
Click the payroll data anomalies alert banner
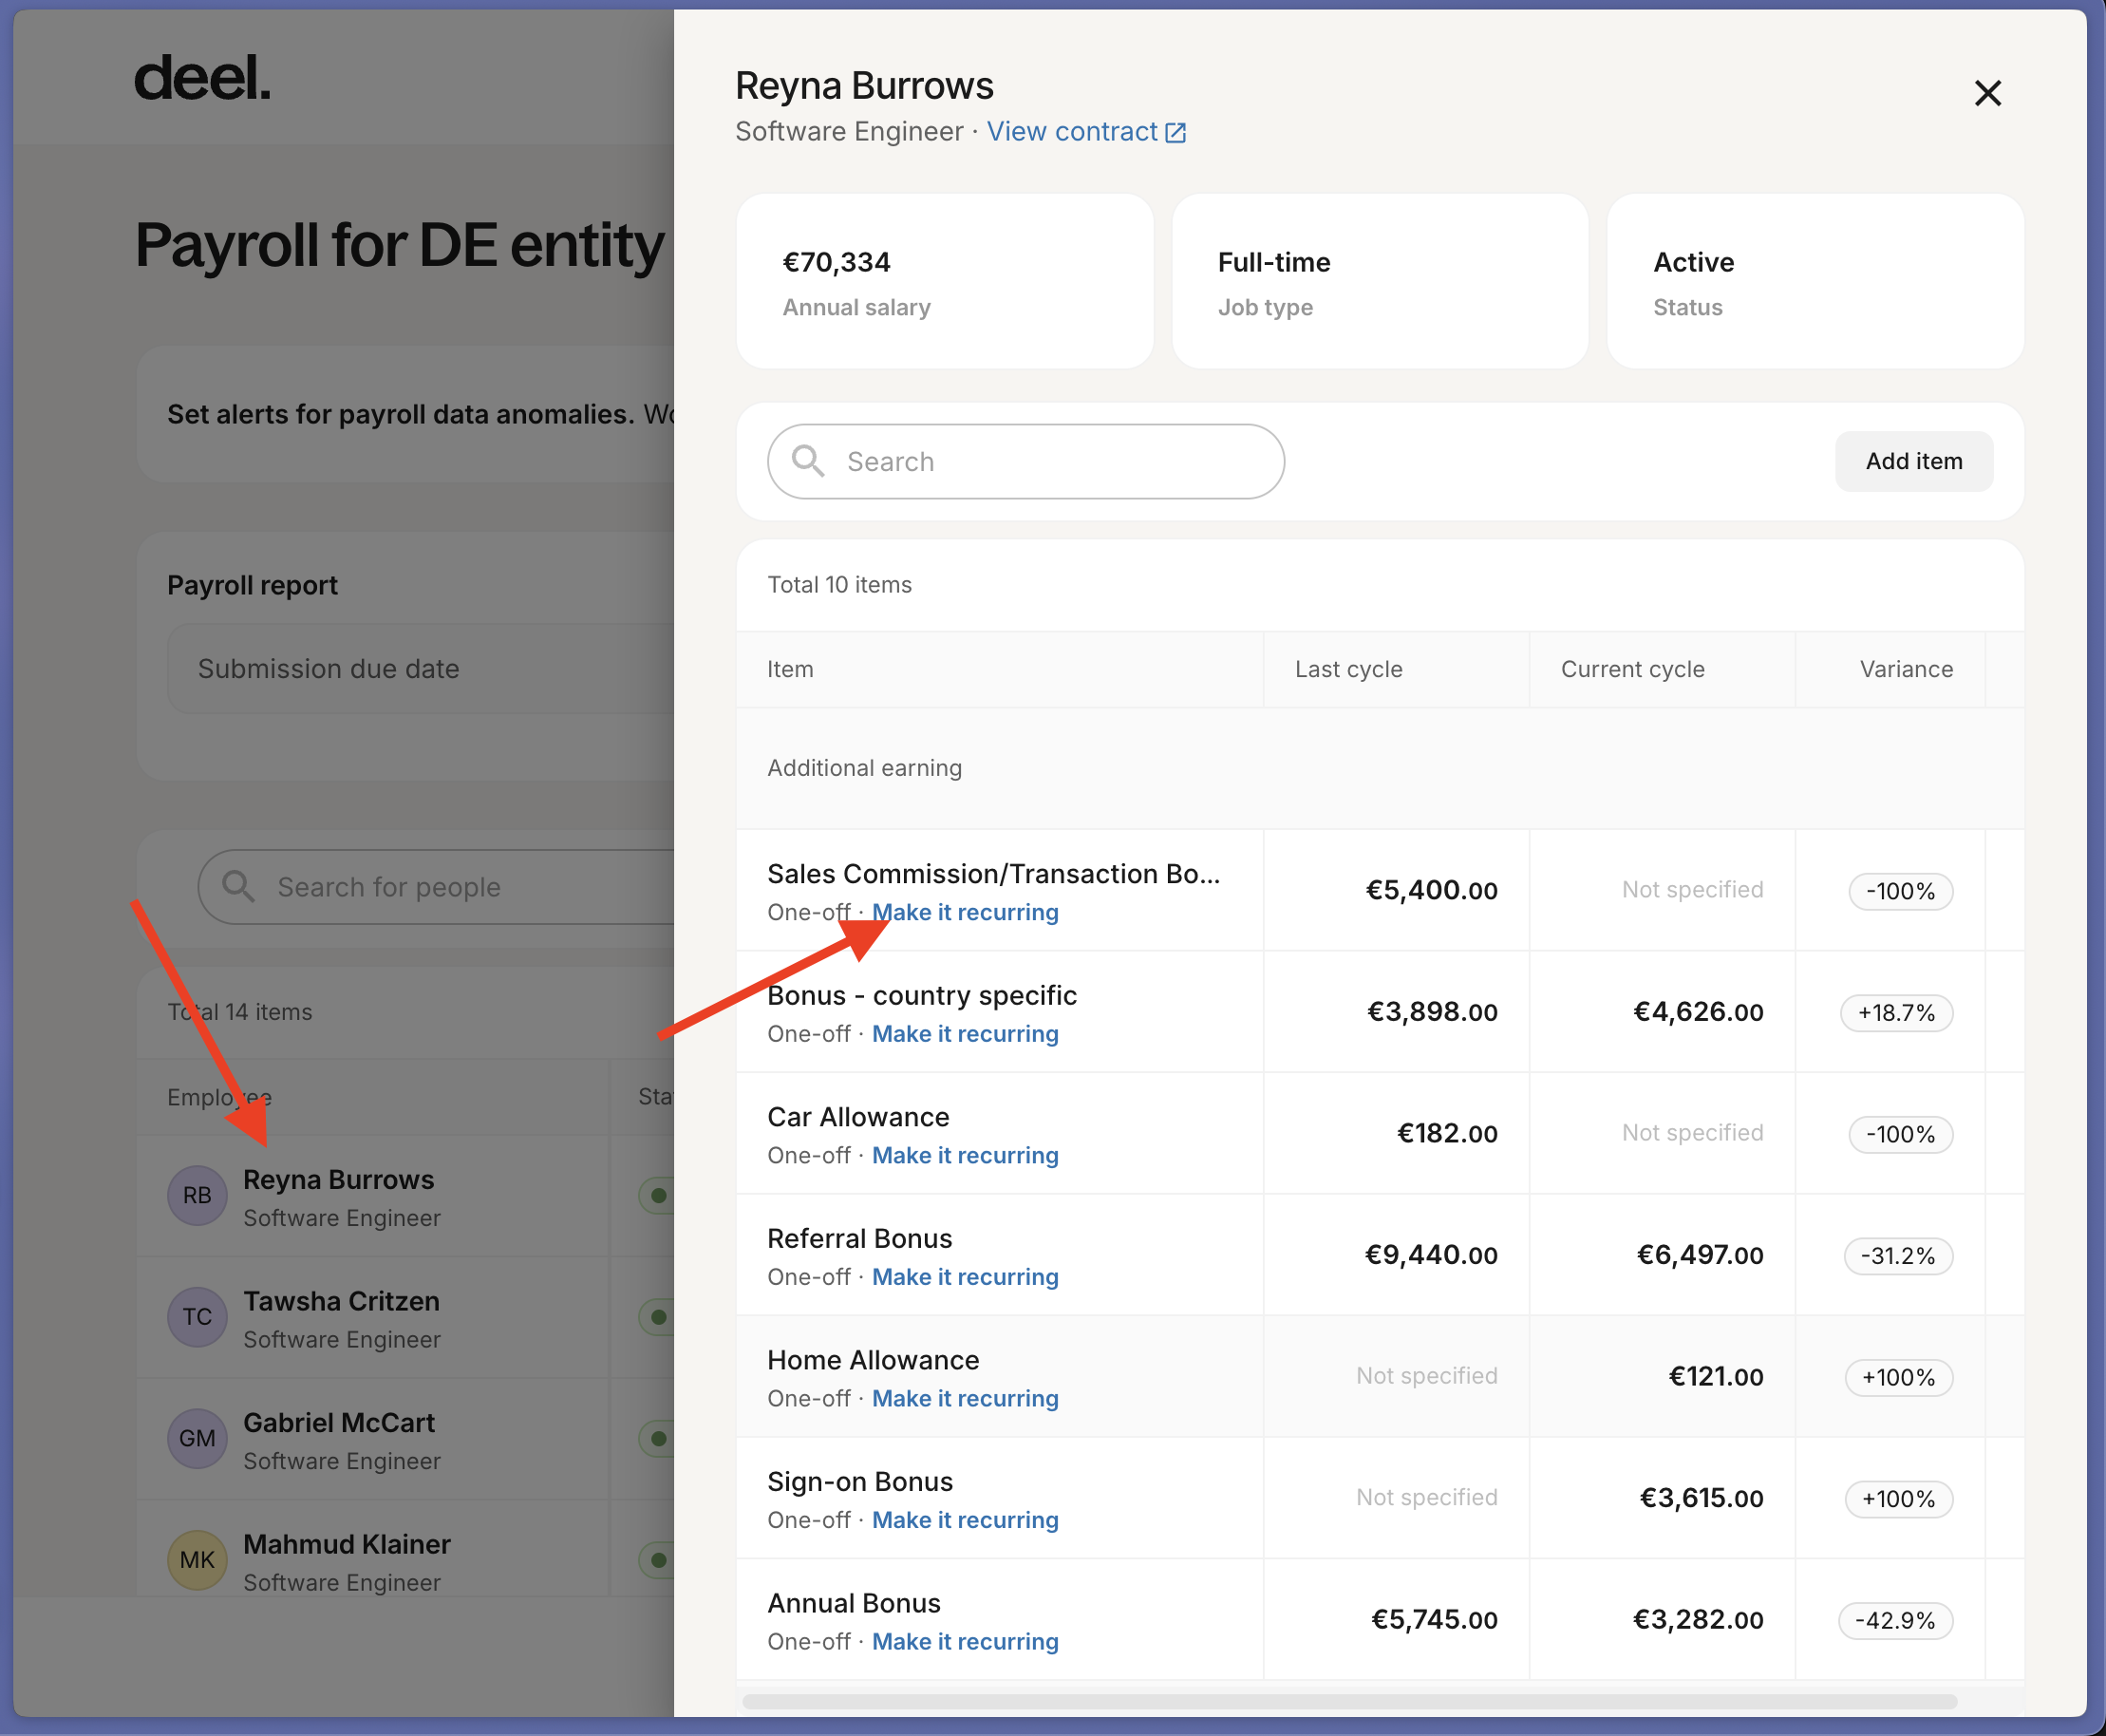[x=405, y=414]
